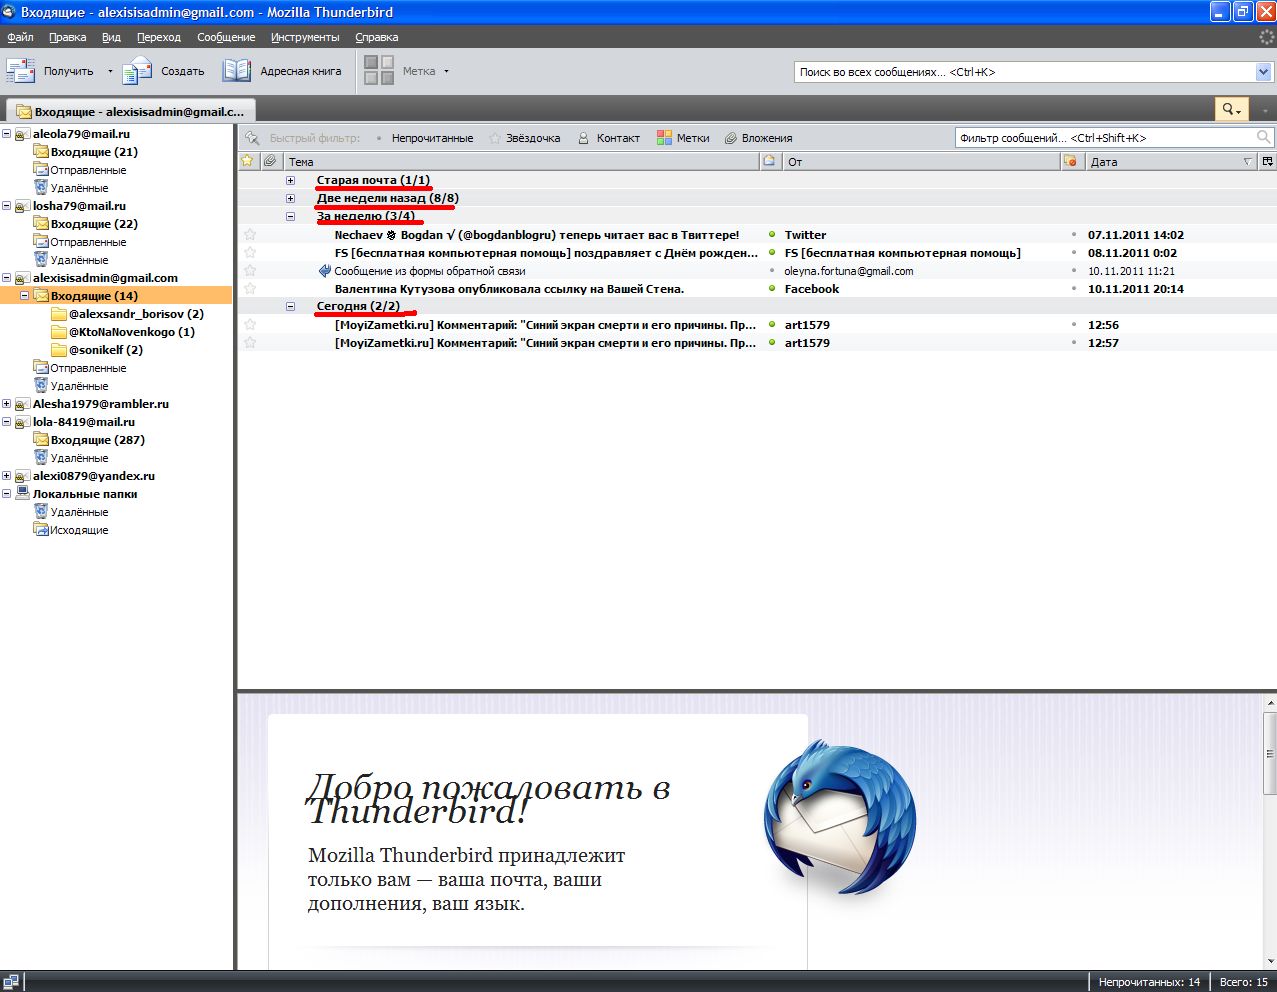The width and height of the screenshot is (1277, 992).
Task: Select the Входящие alexisisadmin tab
Action: click(x=130, y=111)
